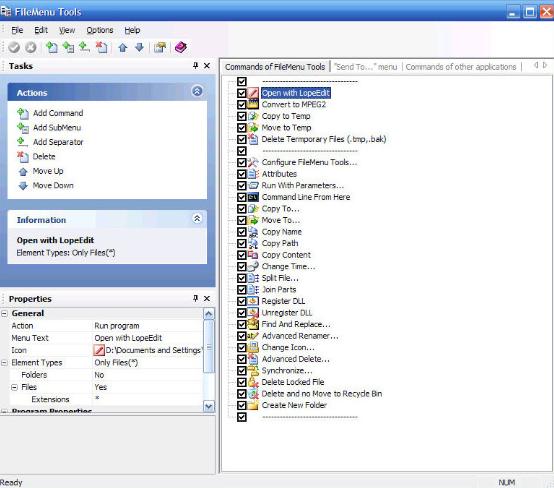Open the File menu
The image size is (554, 488).
tap(17, 30)
